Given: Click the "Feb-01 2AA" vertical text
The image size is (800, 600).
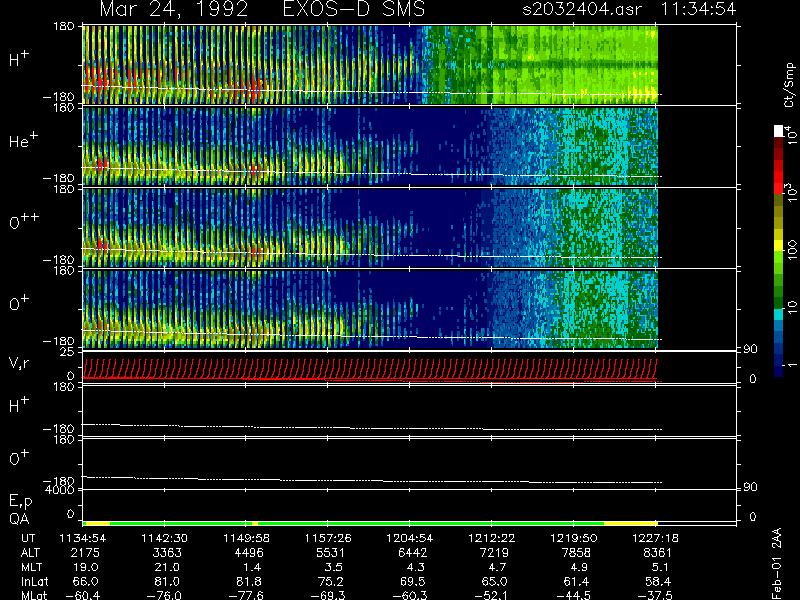Looking at the screenshot, I should click(777, 563).
